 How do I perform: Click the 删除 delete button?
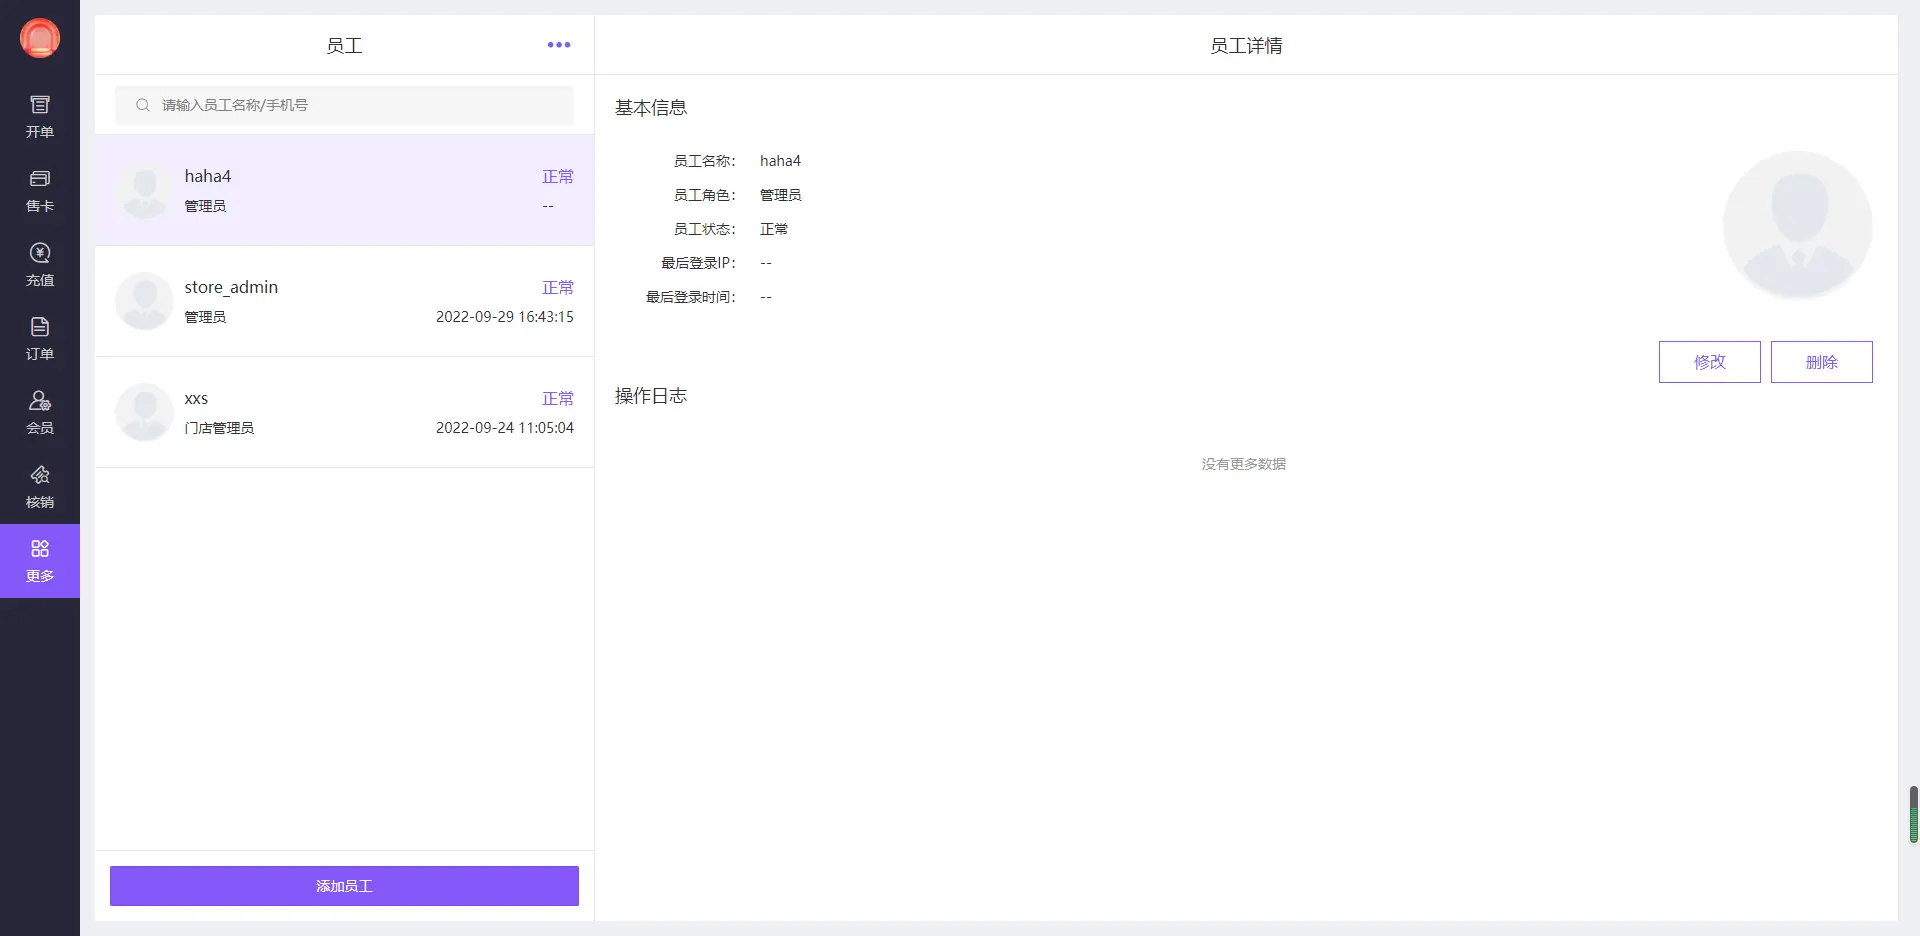[1821, 362]
